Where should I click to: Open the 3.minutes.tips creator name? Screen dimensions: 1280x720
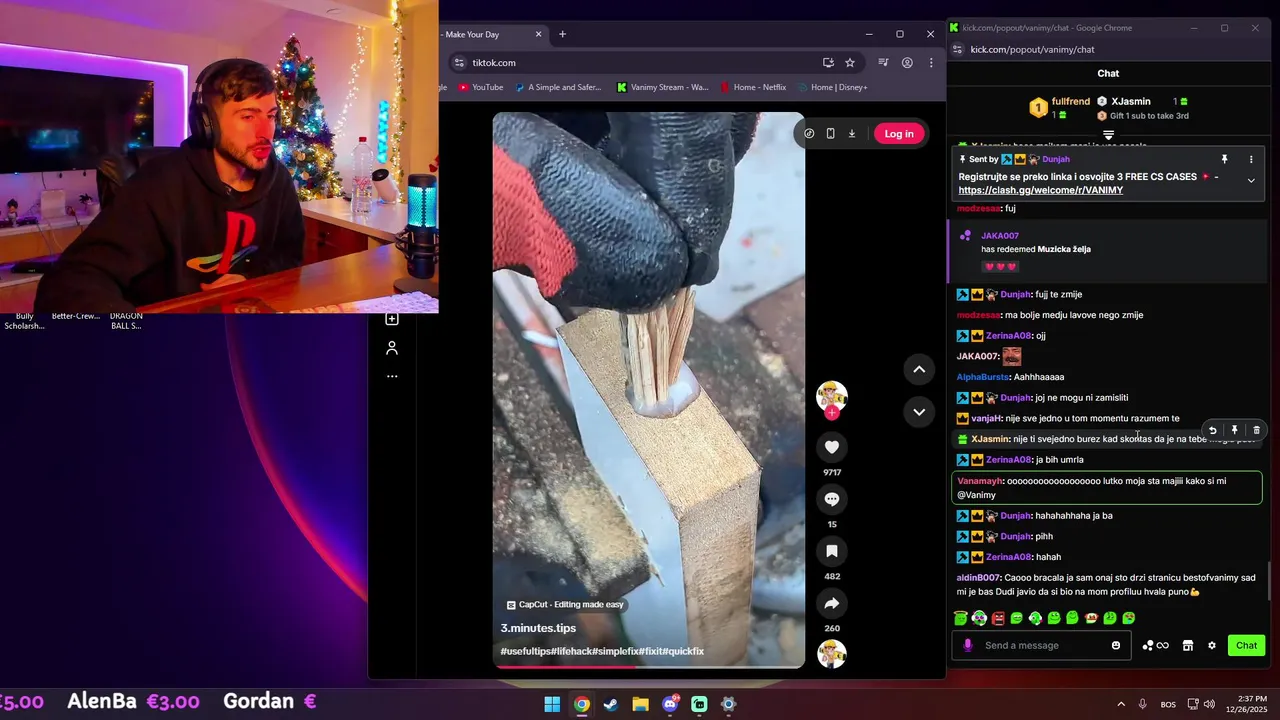[538, 628]
